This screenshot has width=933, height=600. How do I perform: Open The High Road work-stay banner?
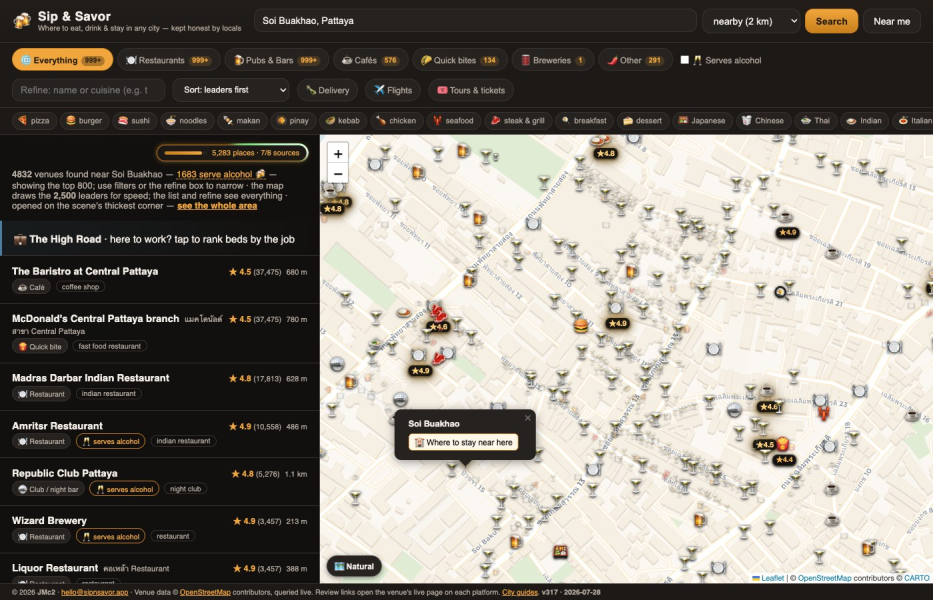(x=160, y=239)
